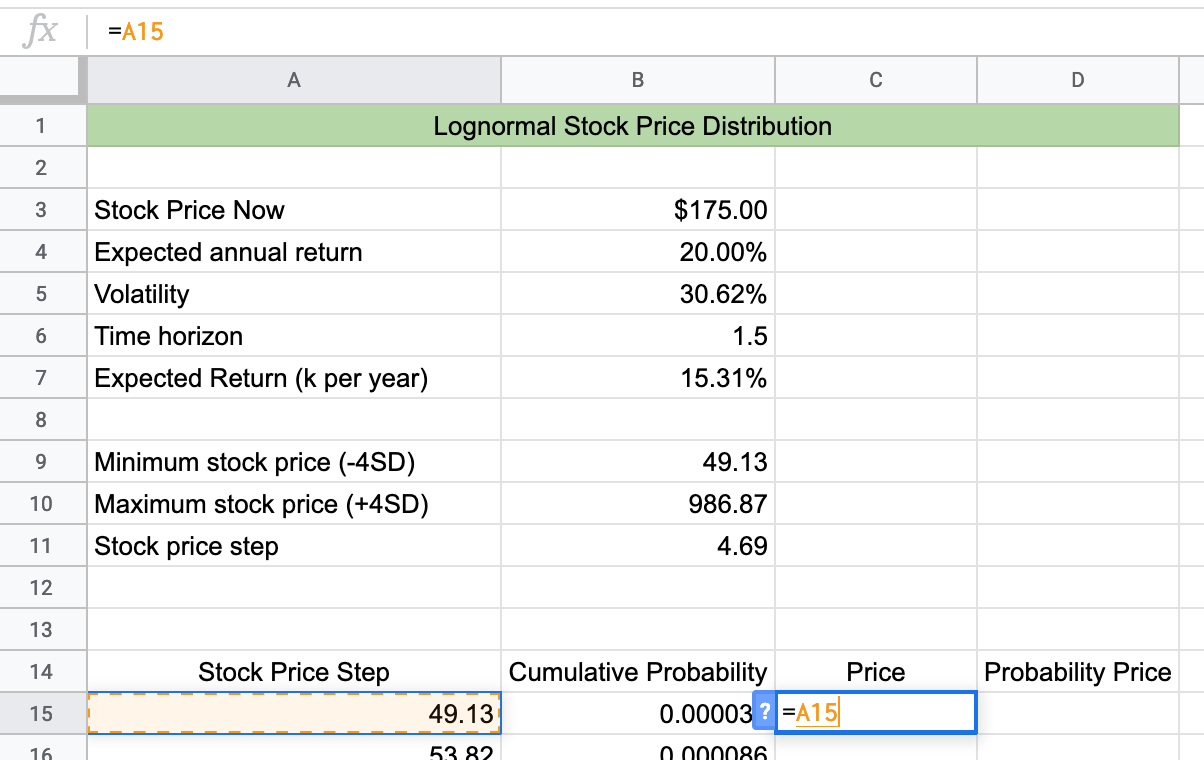Click cell A15 with dashed border
This screenshot has height=760, width=1204.
point(294,714)
